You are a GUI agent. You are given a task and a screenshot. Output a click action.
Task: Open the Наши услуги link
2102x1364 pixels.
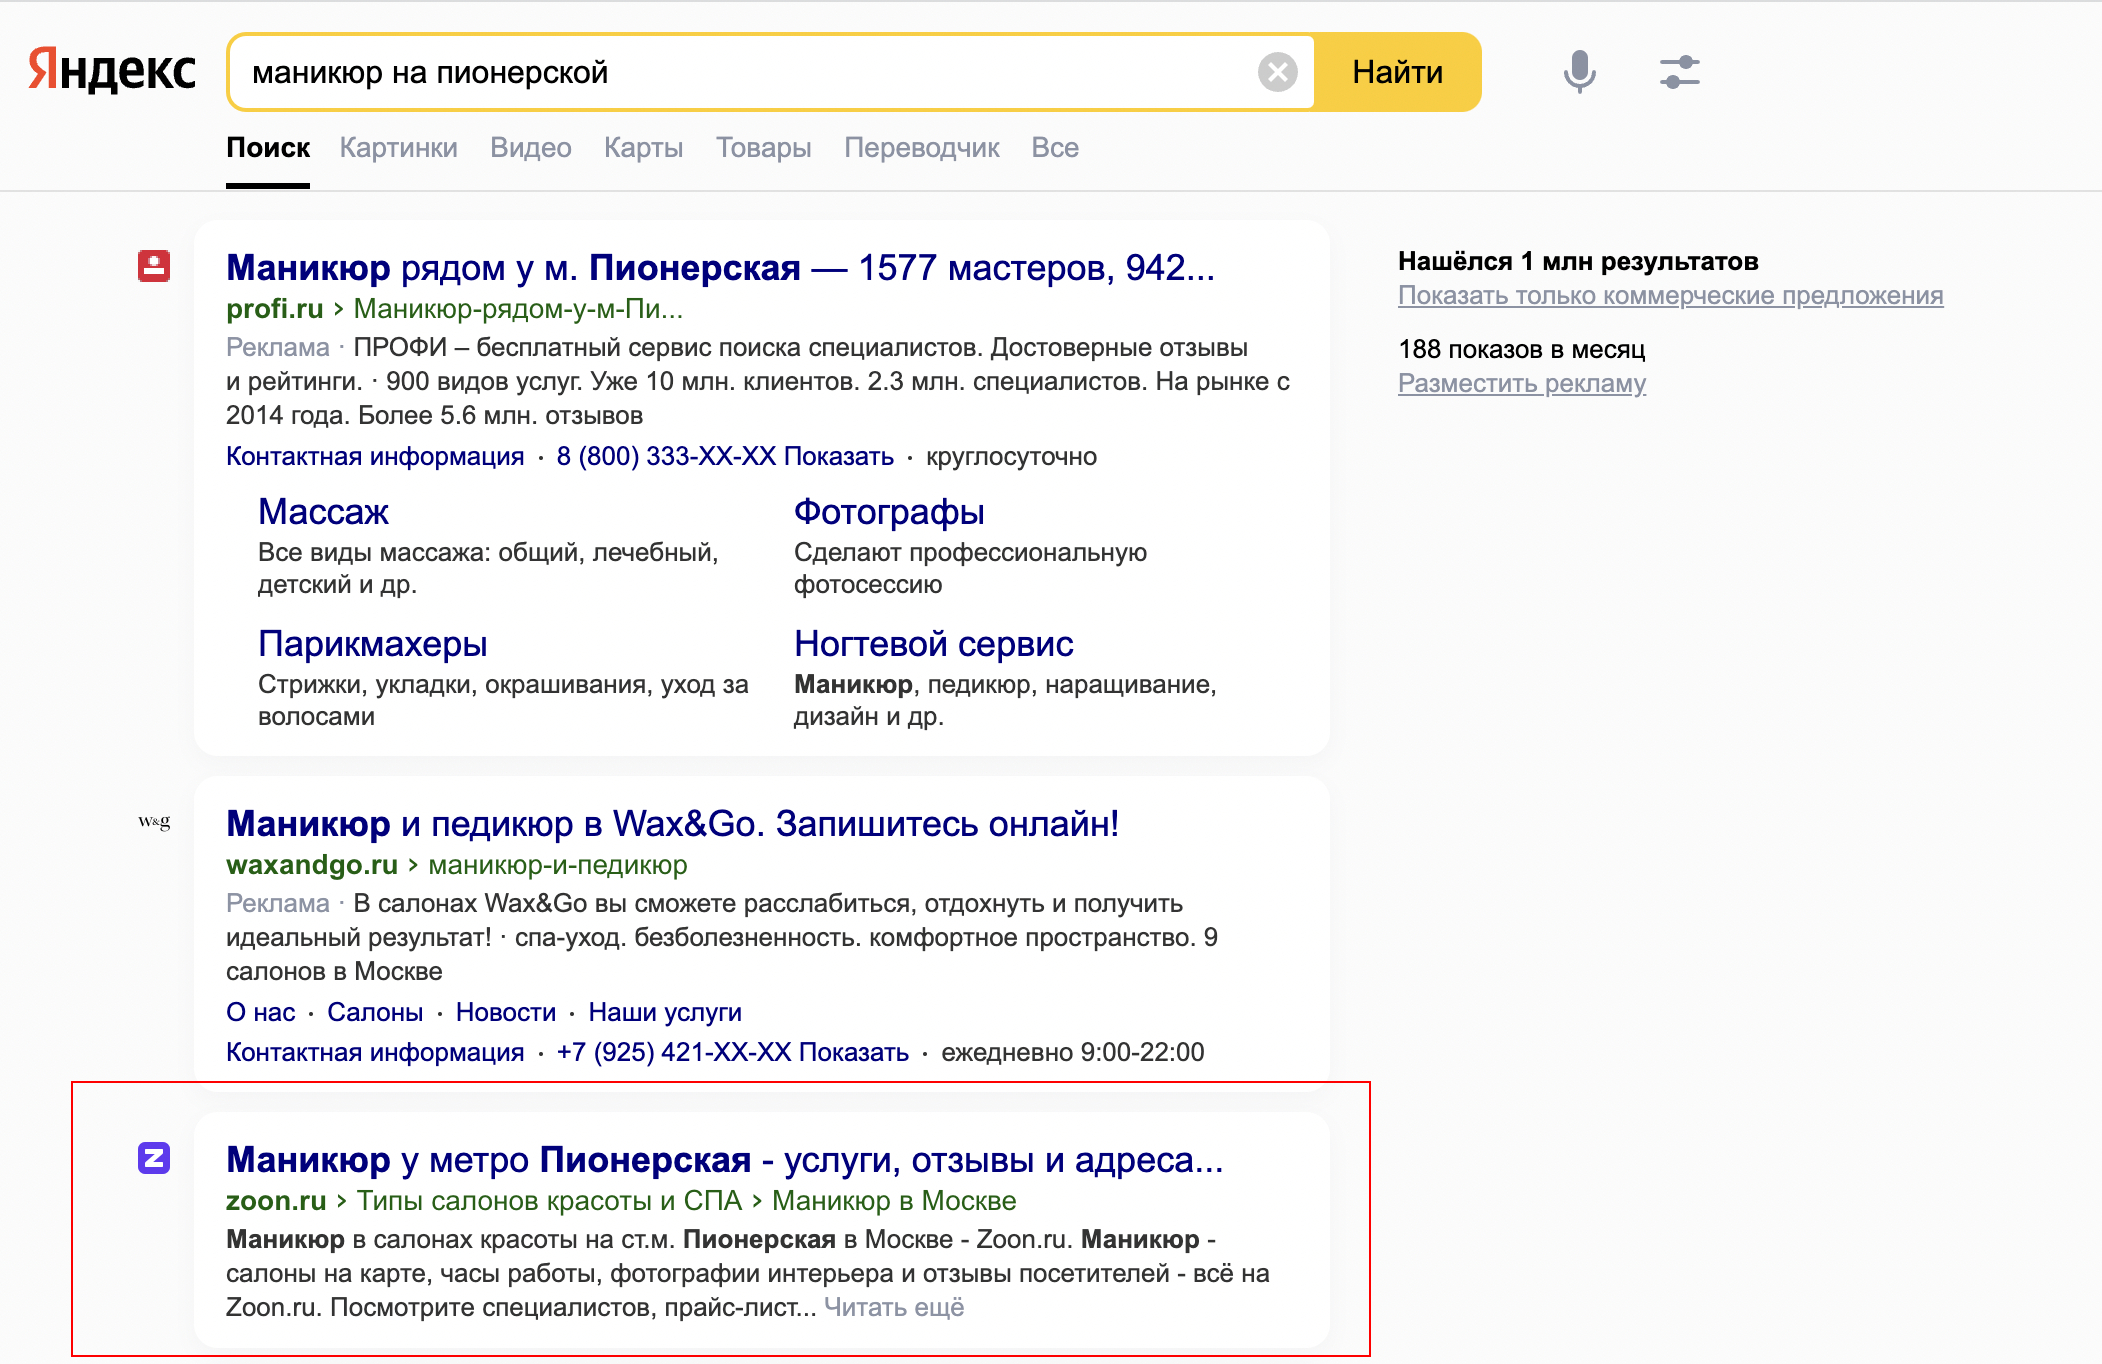(665, 1012)
